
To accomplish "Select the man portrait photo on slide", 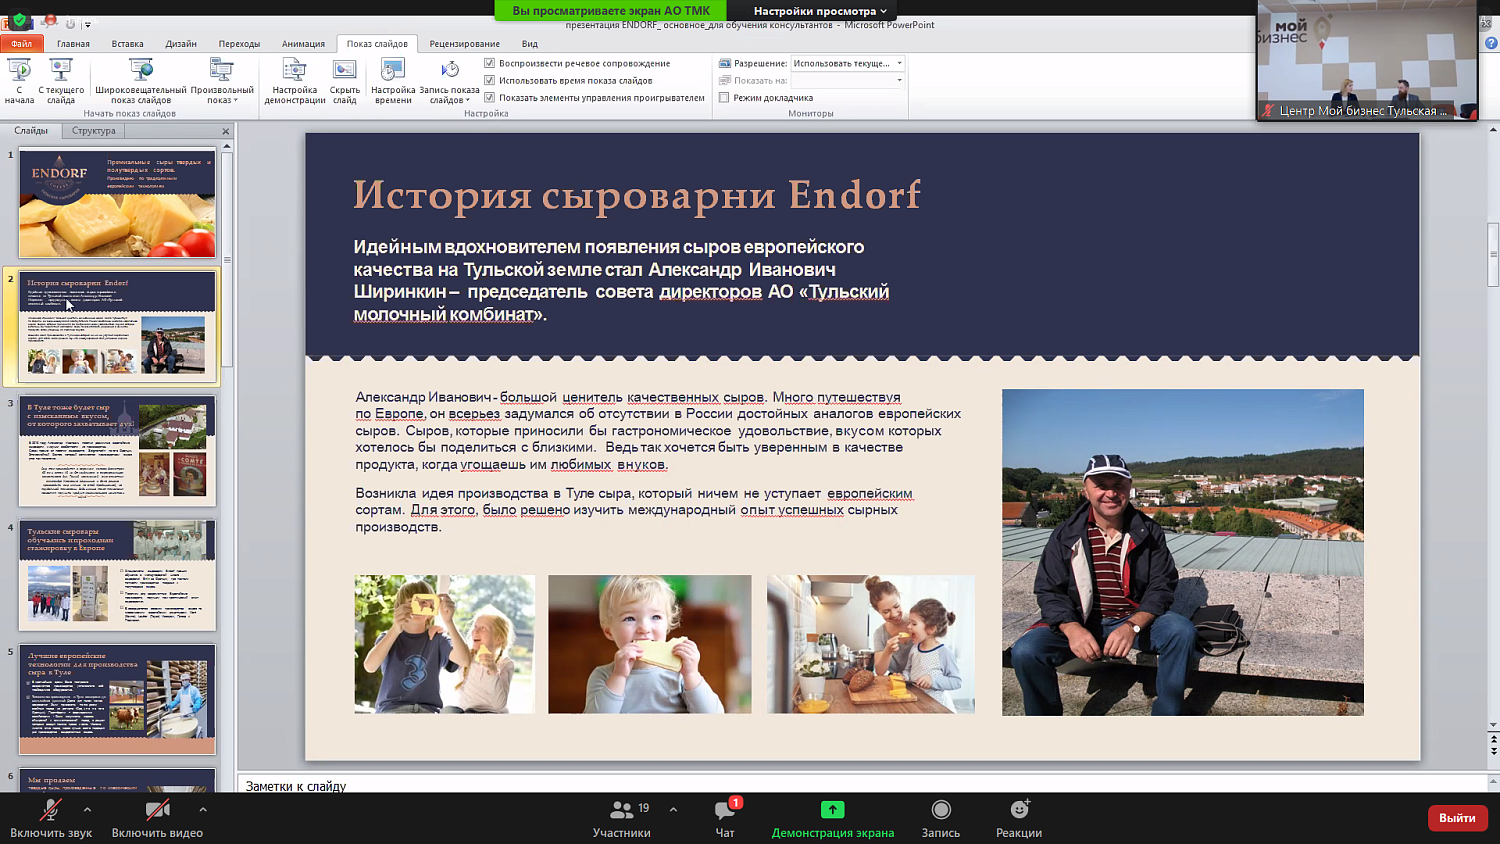I will 1183,552.
